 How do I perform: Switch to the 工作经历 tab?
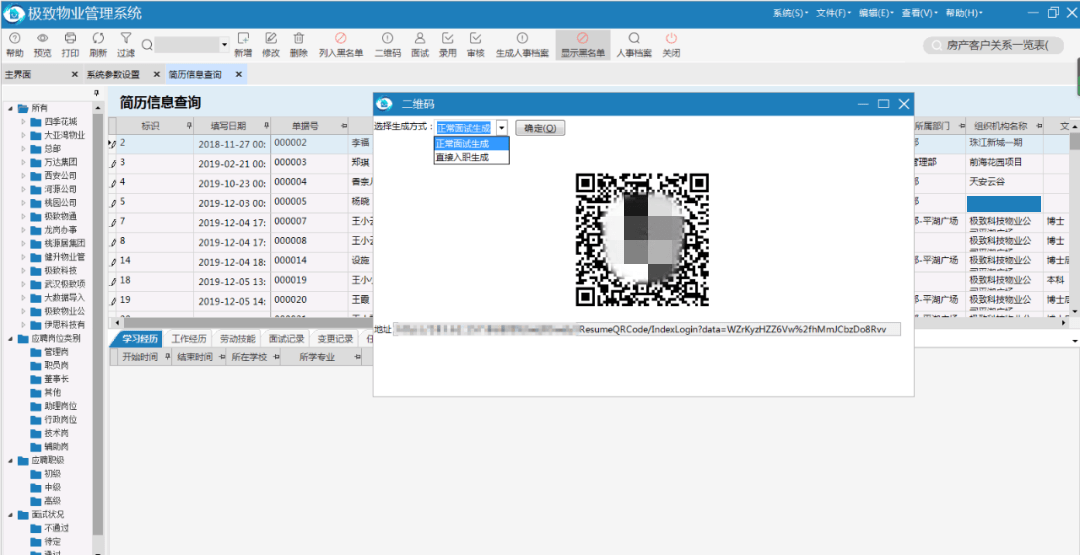point(189,338)
